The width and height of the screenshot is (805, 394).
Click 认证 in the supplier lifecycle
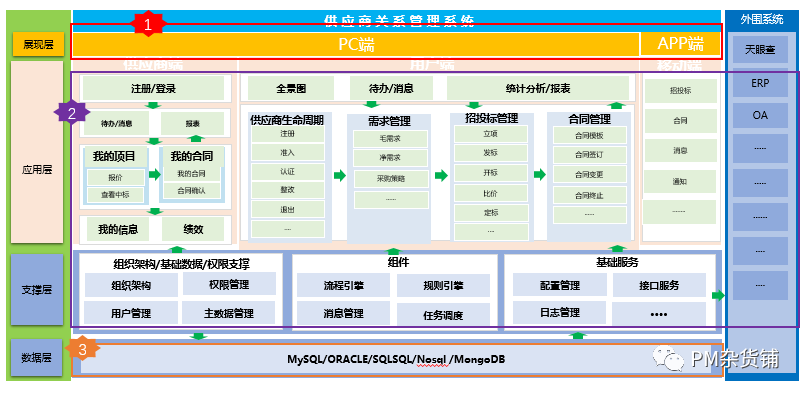coord(288,172)
